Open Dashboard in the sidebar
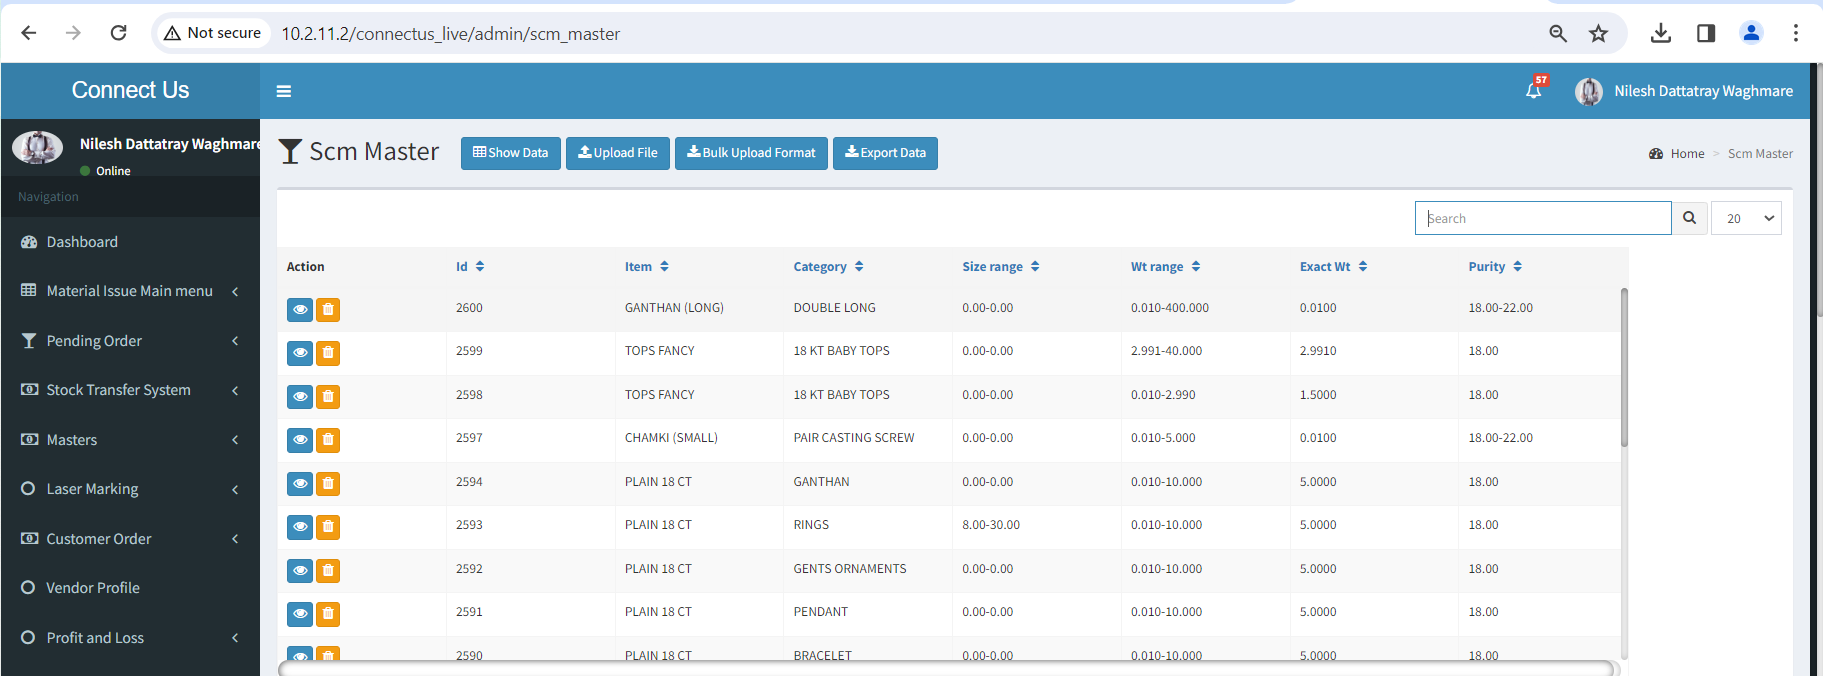 130,242
